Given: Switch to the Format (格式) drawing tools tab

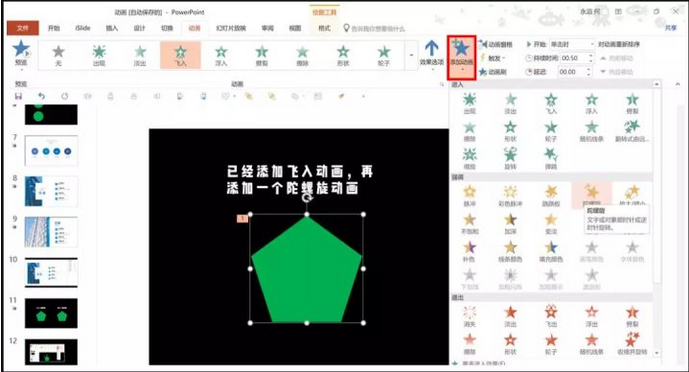Looking at the screenshot, I should pos(324,28).
